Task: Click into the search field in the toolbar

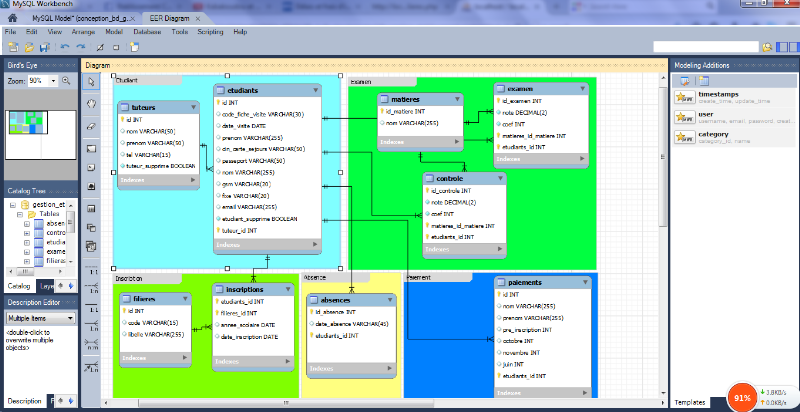Action: (703, 46)
